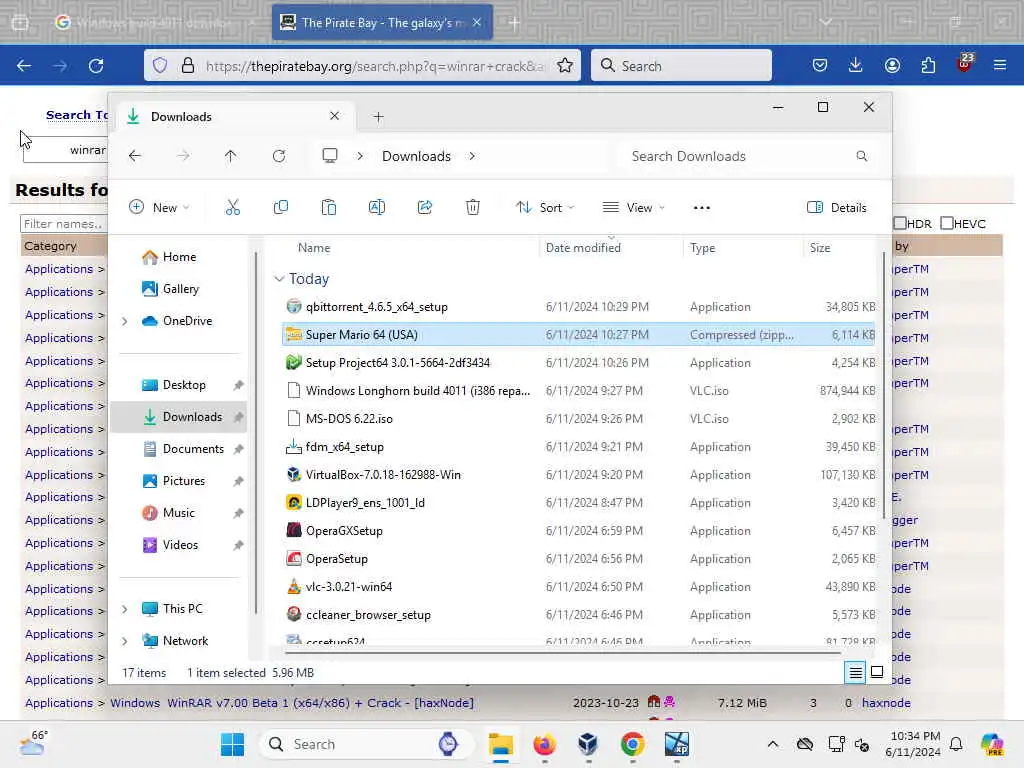Screen dimensions: 1024x768
Task: Sort by Name column header
Action: click(314, 248)
